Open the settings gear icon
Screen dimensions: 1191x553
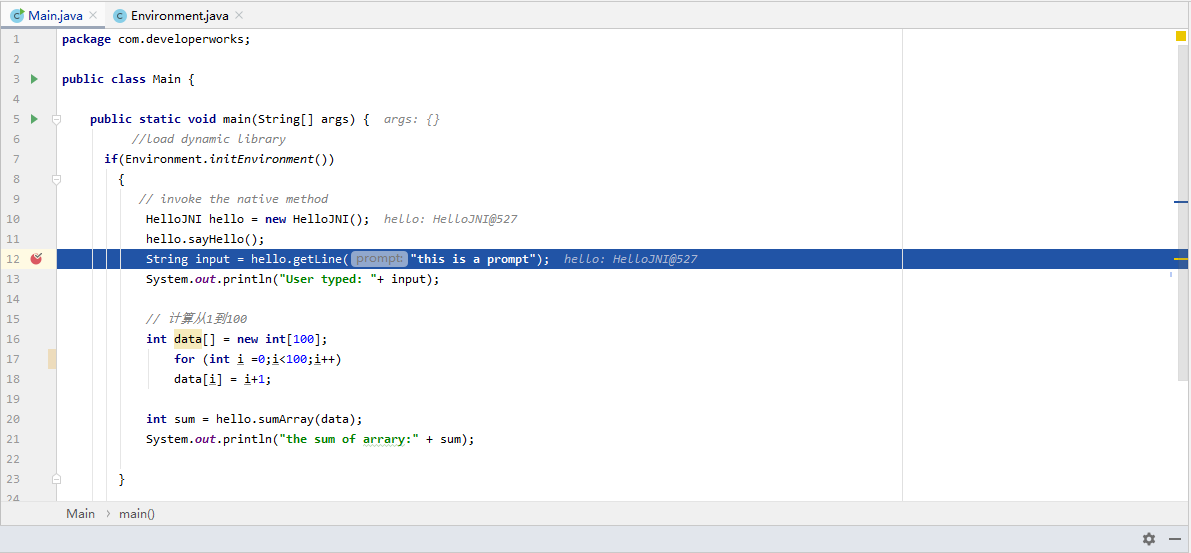1149,539
